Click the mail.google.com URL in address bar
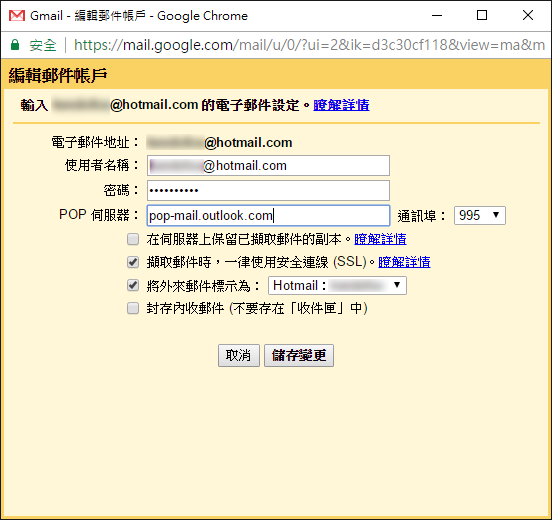Screen dimensions: 552x520 click(309, 45)
